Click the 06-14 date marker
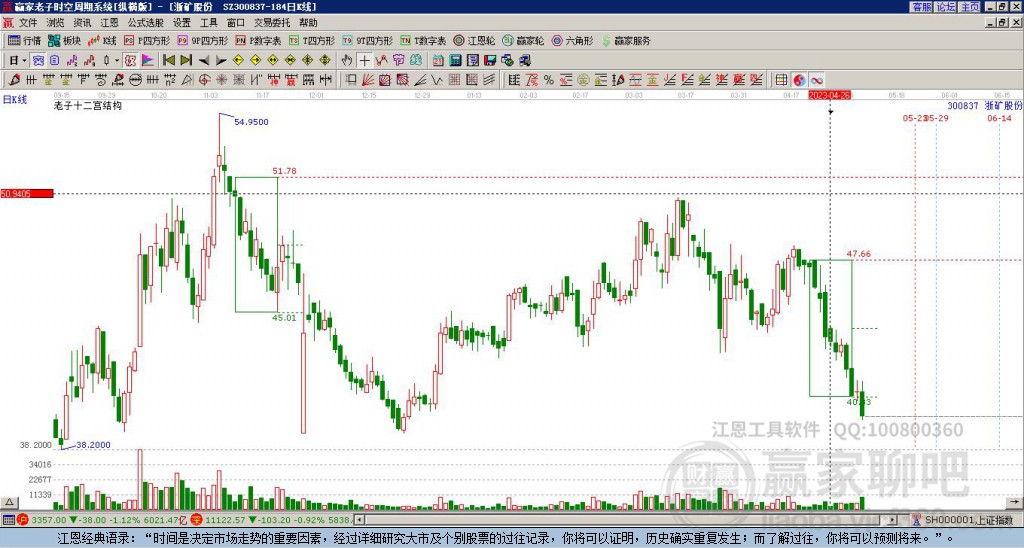This screenshot has width=1024, height=548. coord(999,118)
